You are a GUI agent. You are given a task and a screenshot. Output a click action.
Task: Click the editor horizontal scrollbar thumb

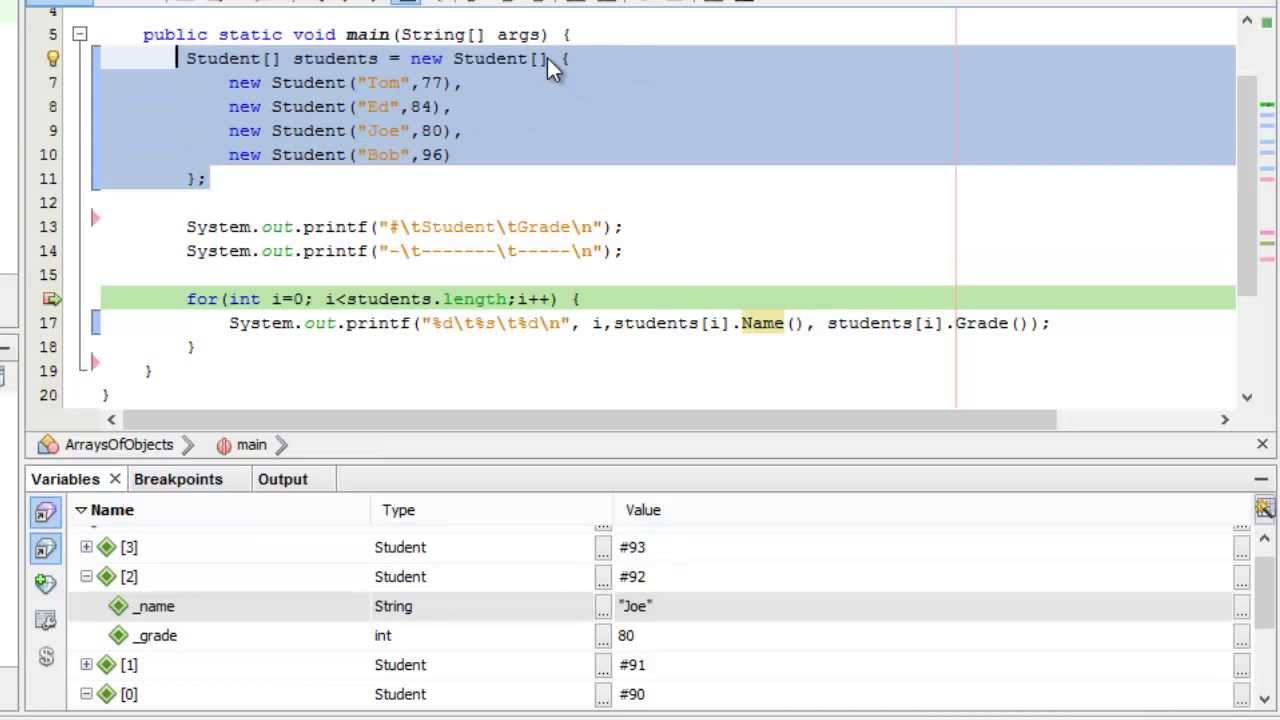[590, 420]
